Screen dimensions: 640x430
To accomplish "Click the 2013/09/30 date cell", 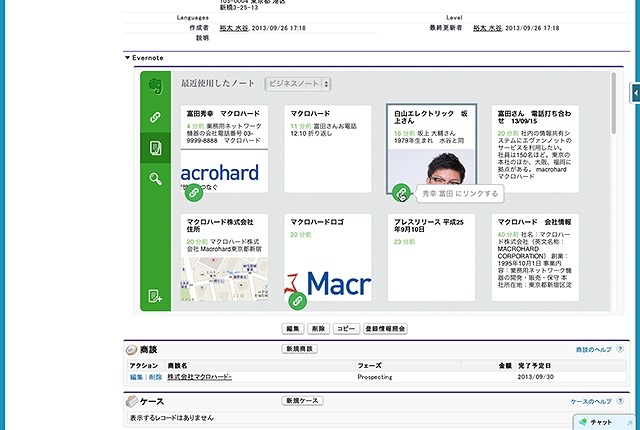I will click(x=536, y=377).
